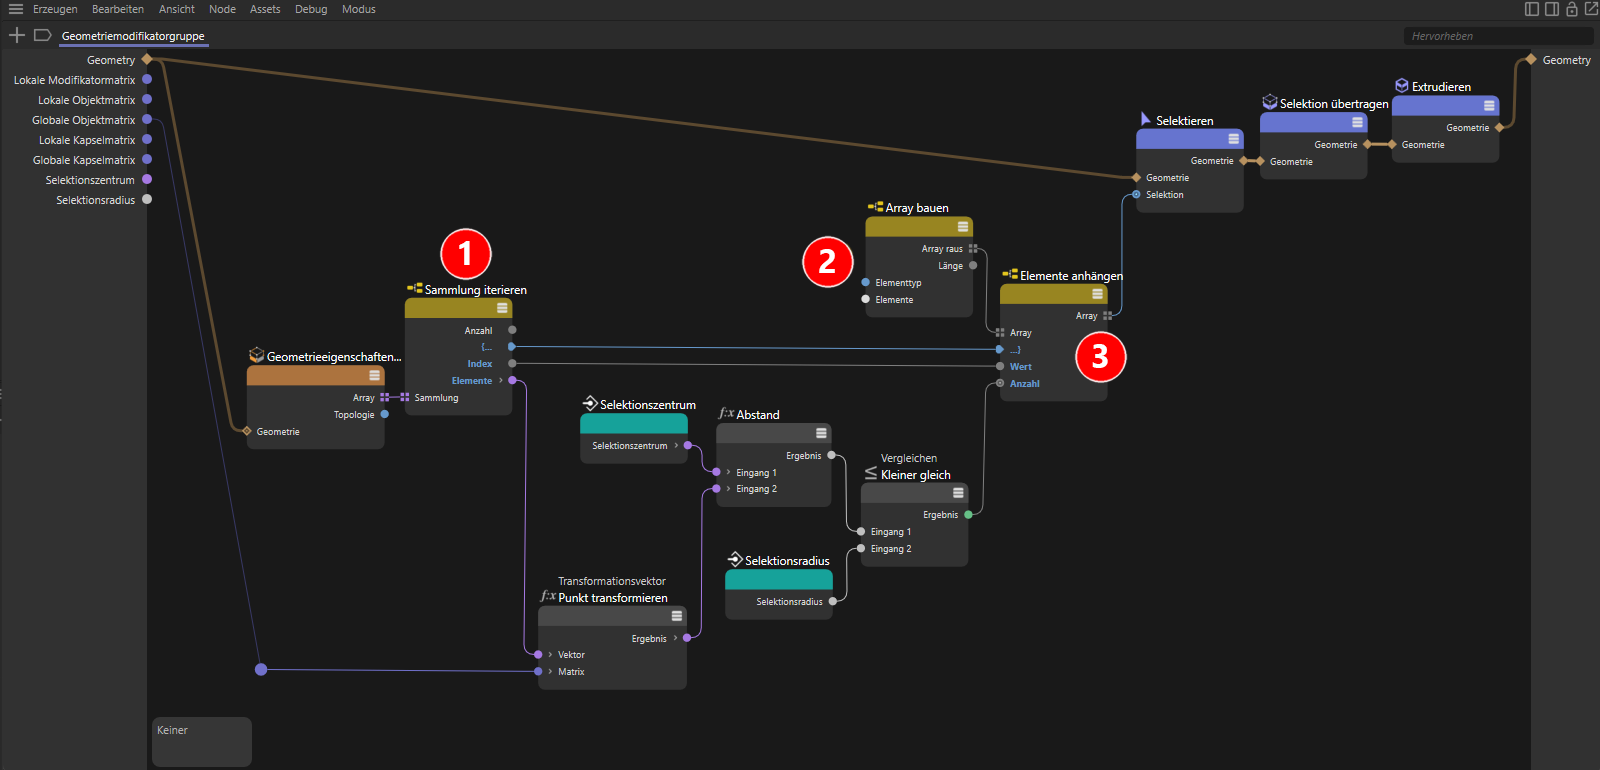
Task: Open the Ansicht menu
Action: pos(177,9)
